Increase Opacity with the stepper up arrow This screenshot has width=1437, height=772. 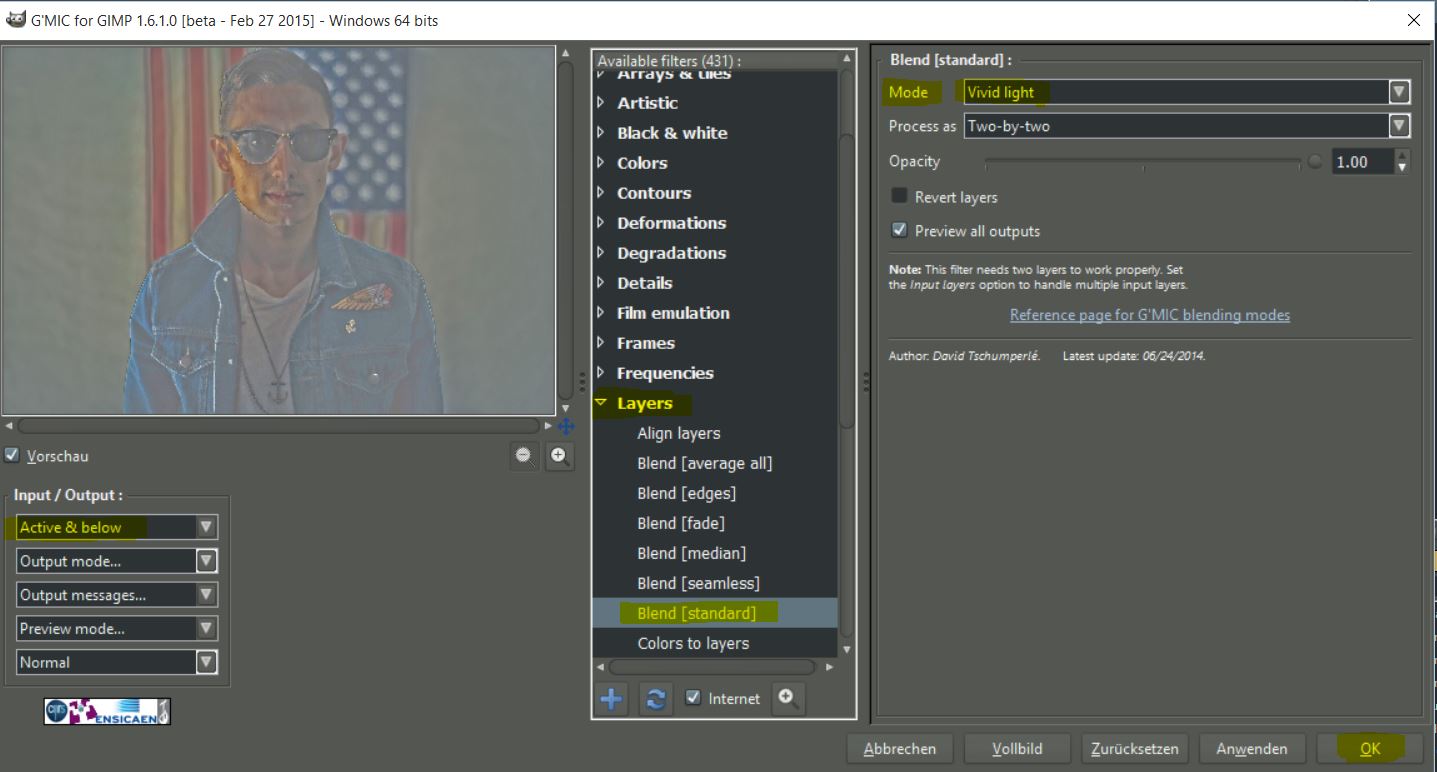tap(1402, 155)
